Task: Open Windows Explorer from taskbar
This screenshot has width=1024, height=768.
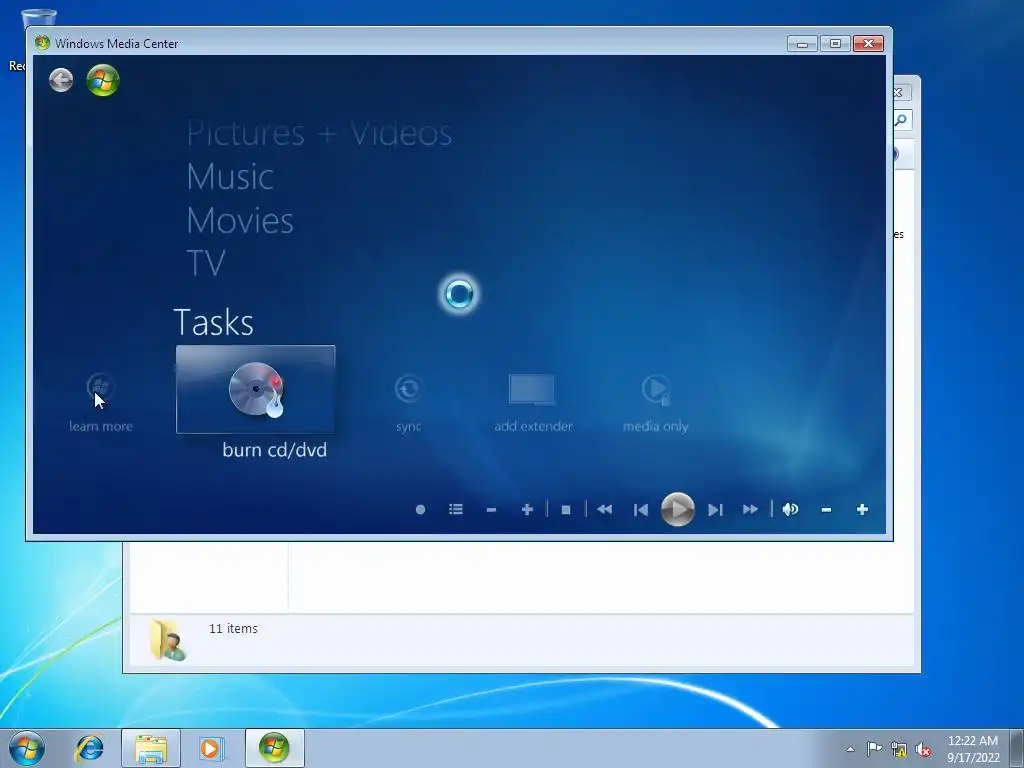Action: coord(151,748)
